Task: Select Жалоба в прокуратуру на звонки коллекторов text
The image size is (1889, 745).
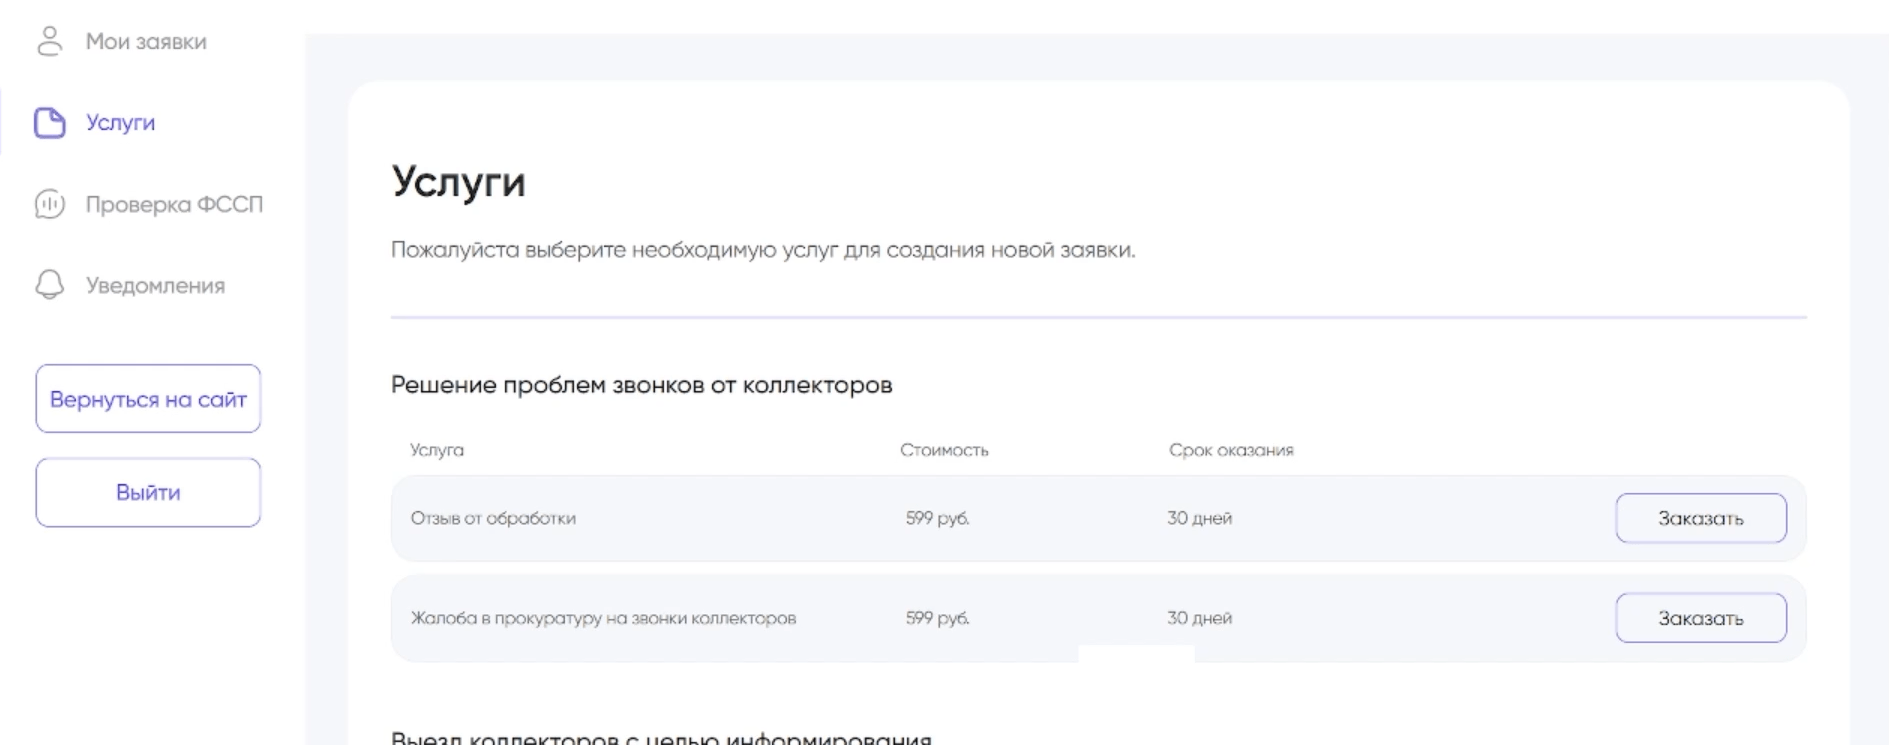Action: click(x=603, y=618)
